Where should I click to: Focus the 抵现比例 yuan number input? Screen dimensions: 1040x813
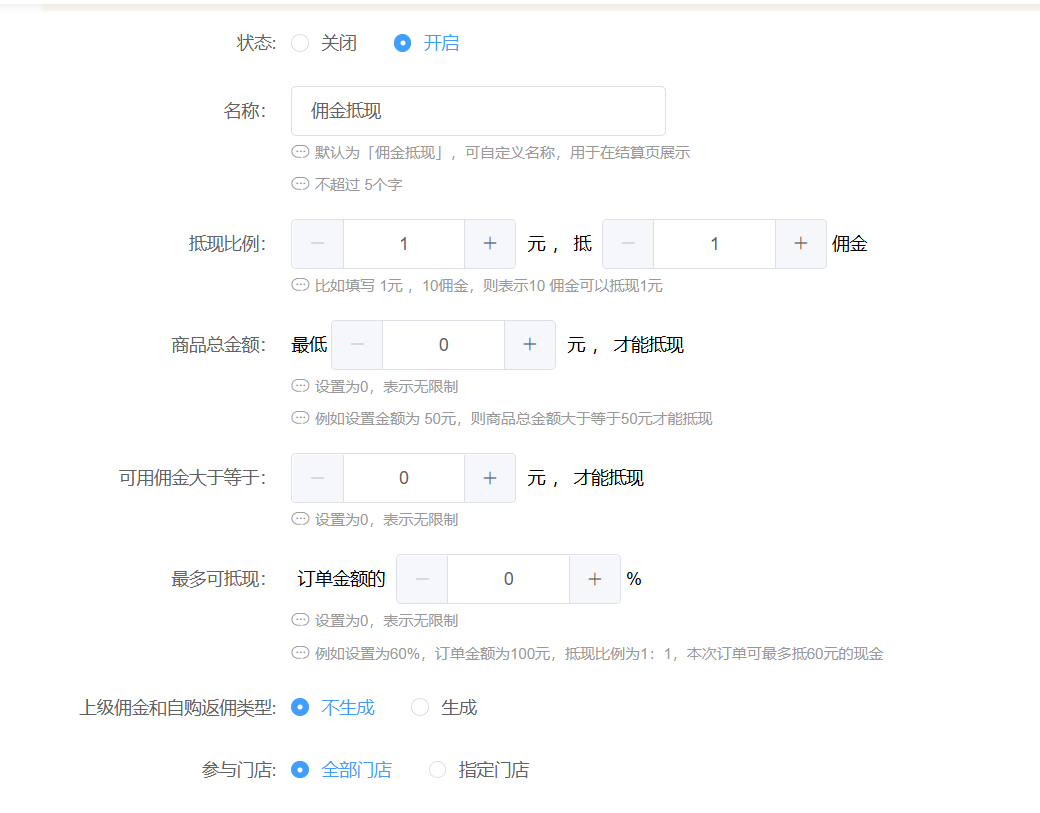coord(404,244)
